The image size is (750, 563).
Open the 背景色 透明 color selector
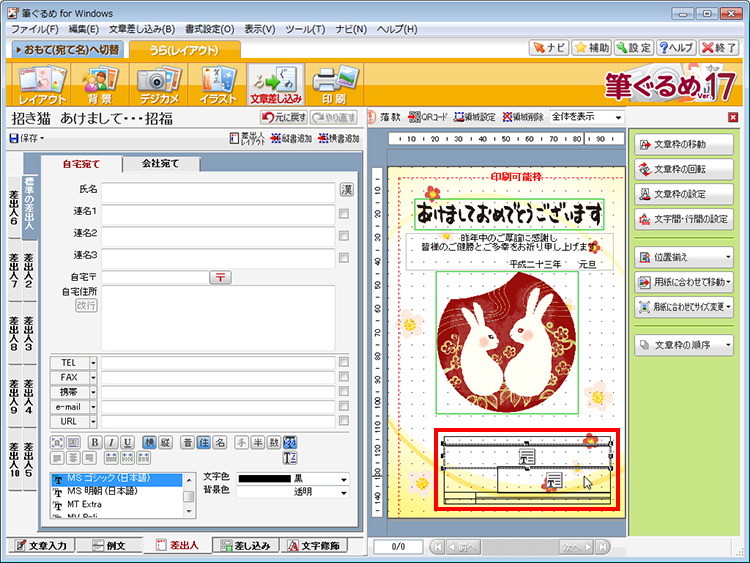294,492
